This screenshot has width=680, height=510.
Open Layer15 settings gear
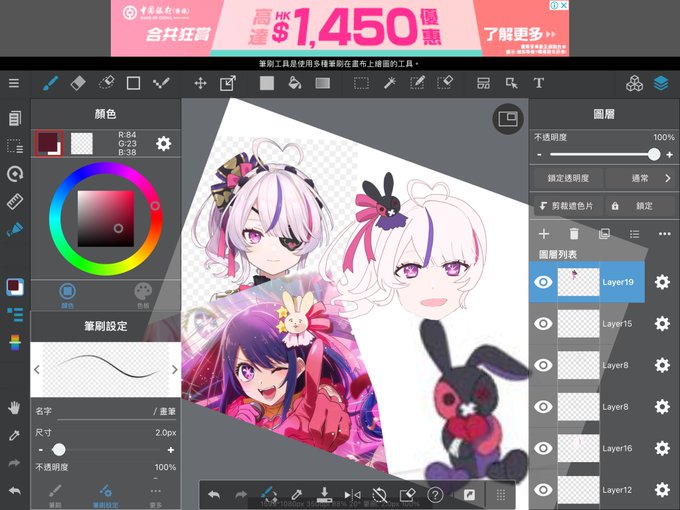pyautogui.click(x=662, y=324)
